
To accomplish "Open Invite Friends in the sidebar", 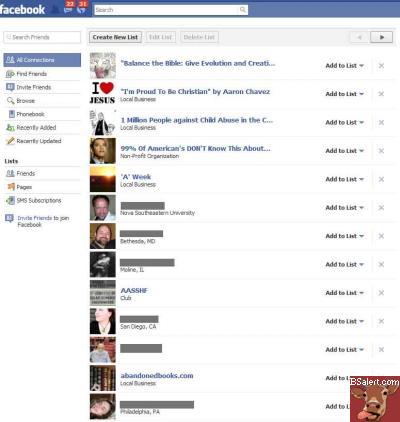I will [42, 87].
